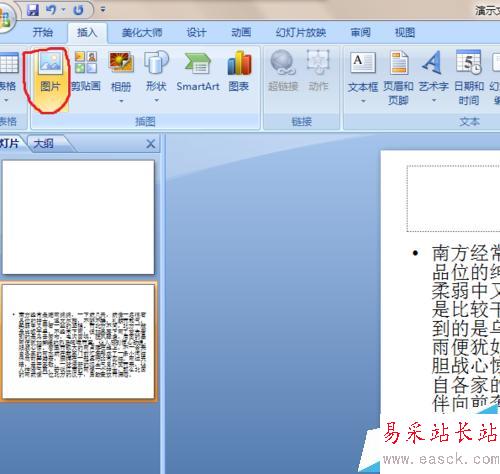Switch to the 视图 ribbon tab
This screenshot has width=500, height=474.
pyautogui.click(x=405, y=33)
